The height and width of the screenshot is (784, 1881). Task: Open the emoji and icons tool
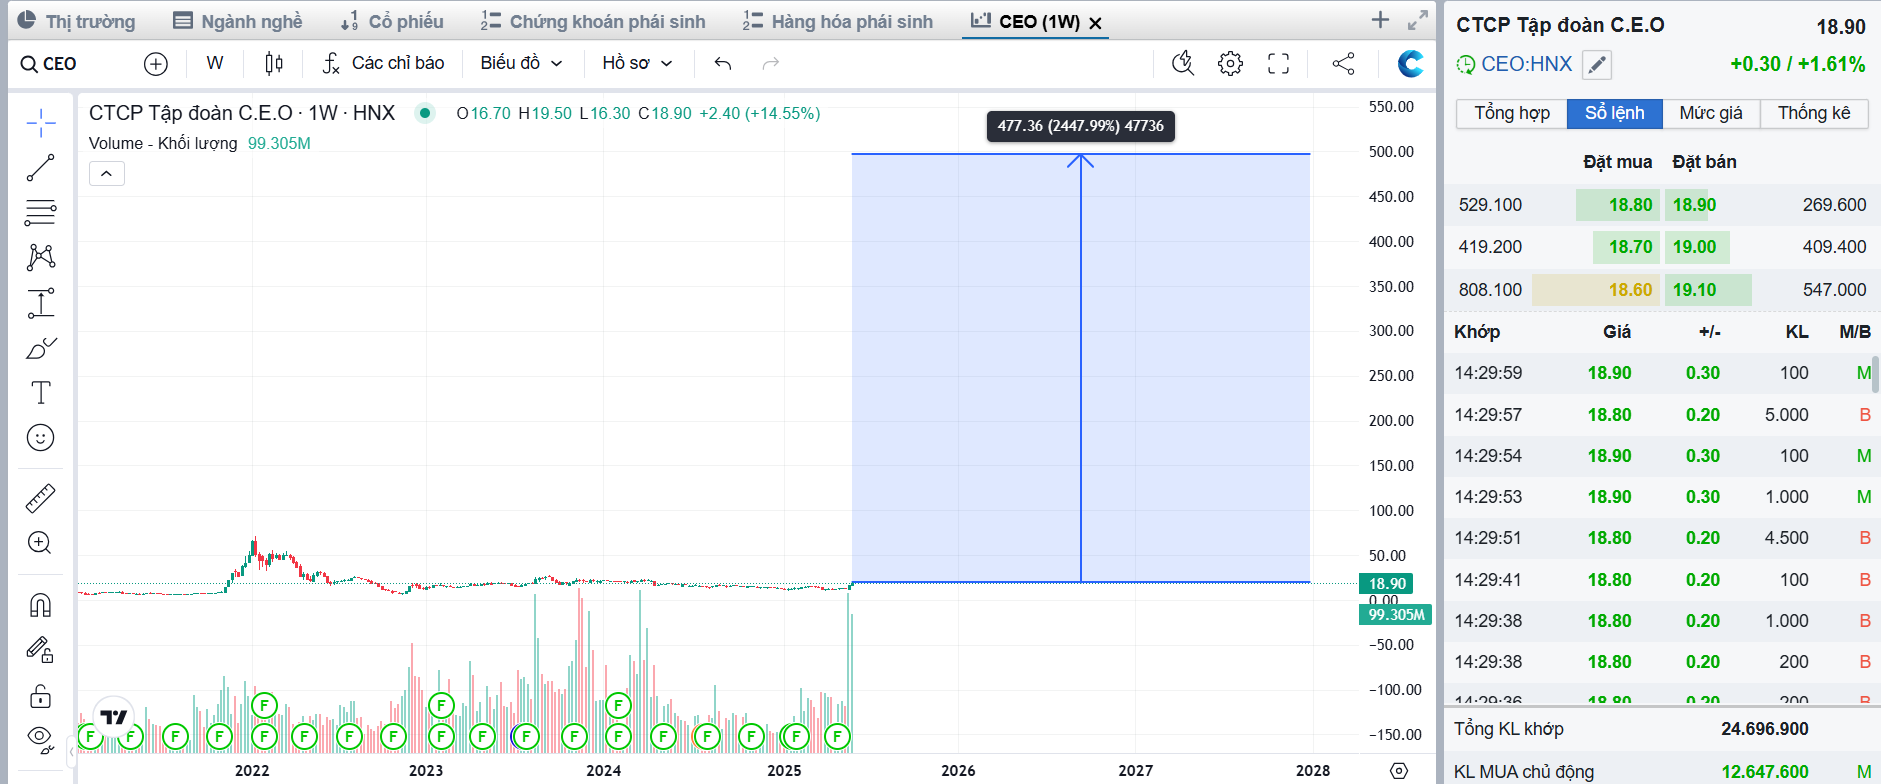pyautogui.click(x=41, y=438)
